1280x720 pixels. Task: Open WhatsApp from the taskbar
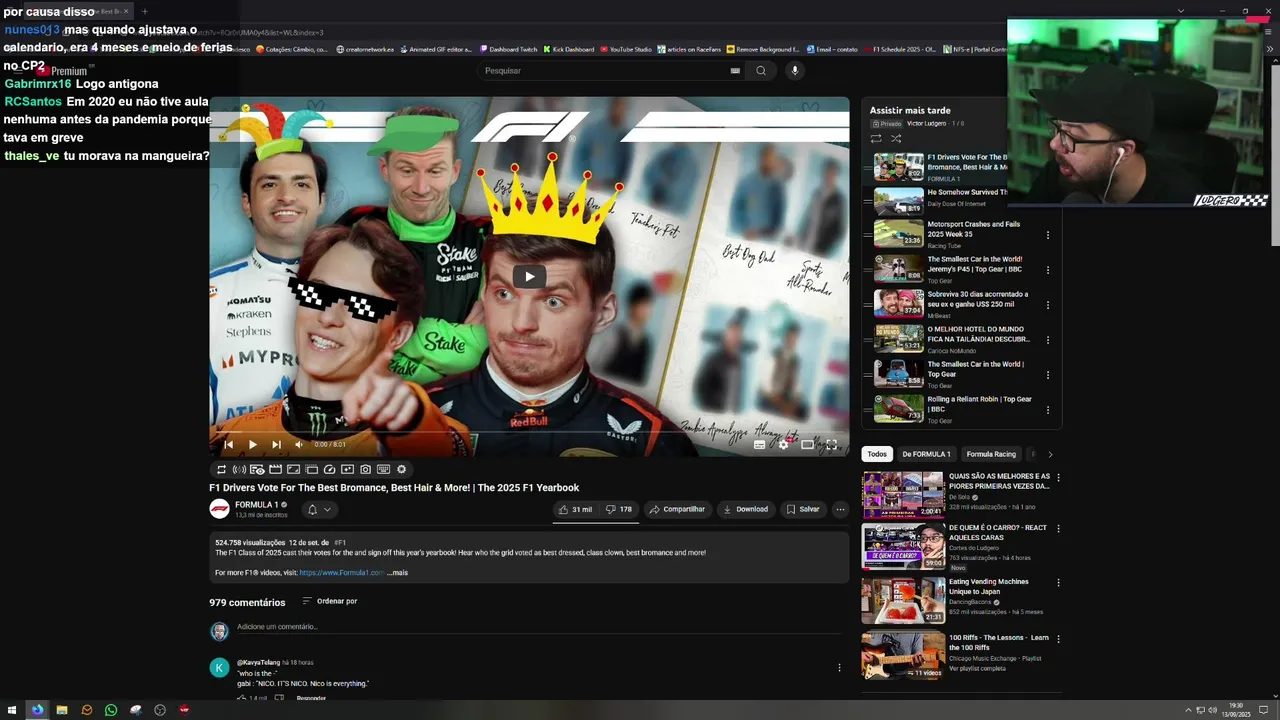coord(111,710)
